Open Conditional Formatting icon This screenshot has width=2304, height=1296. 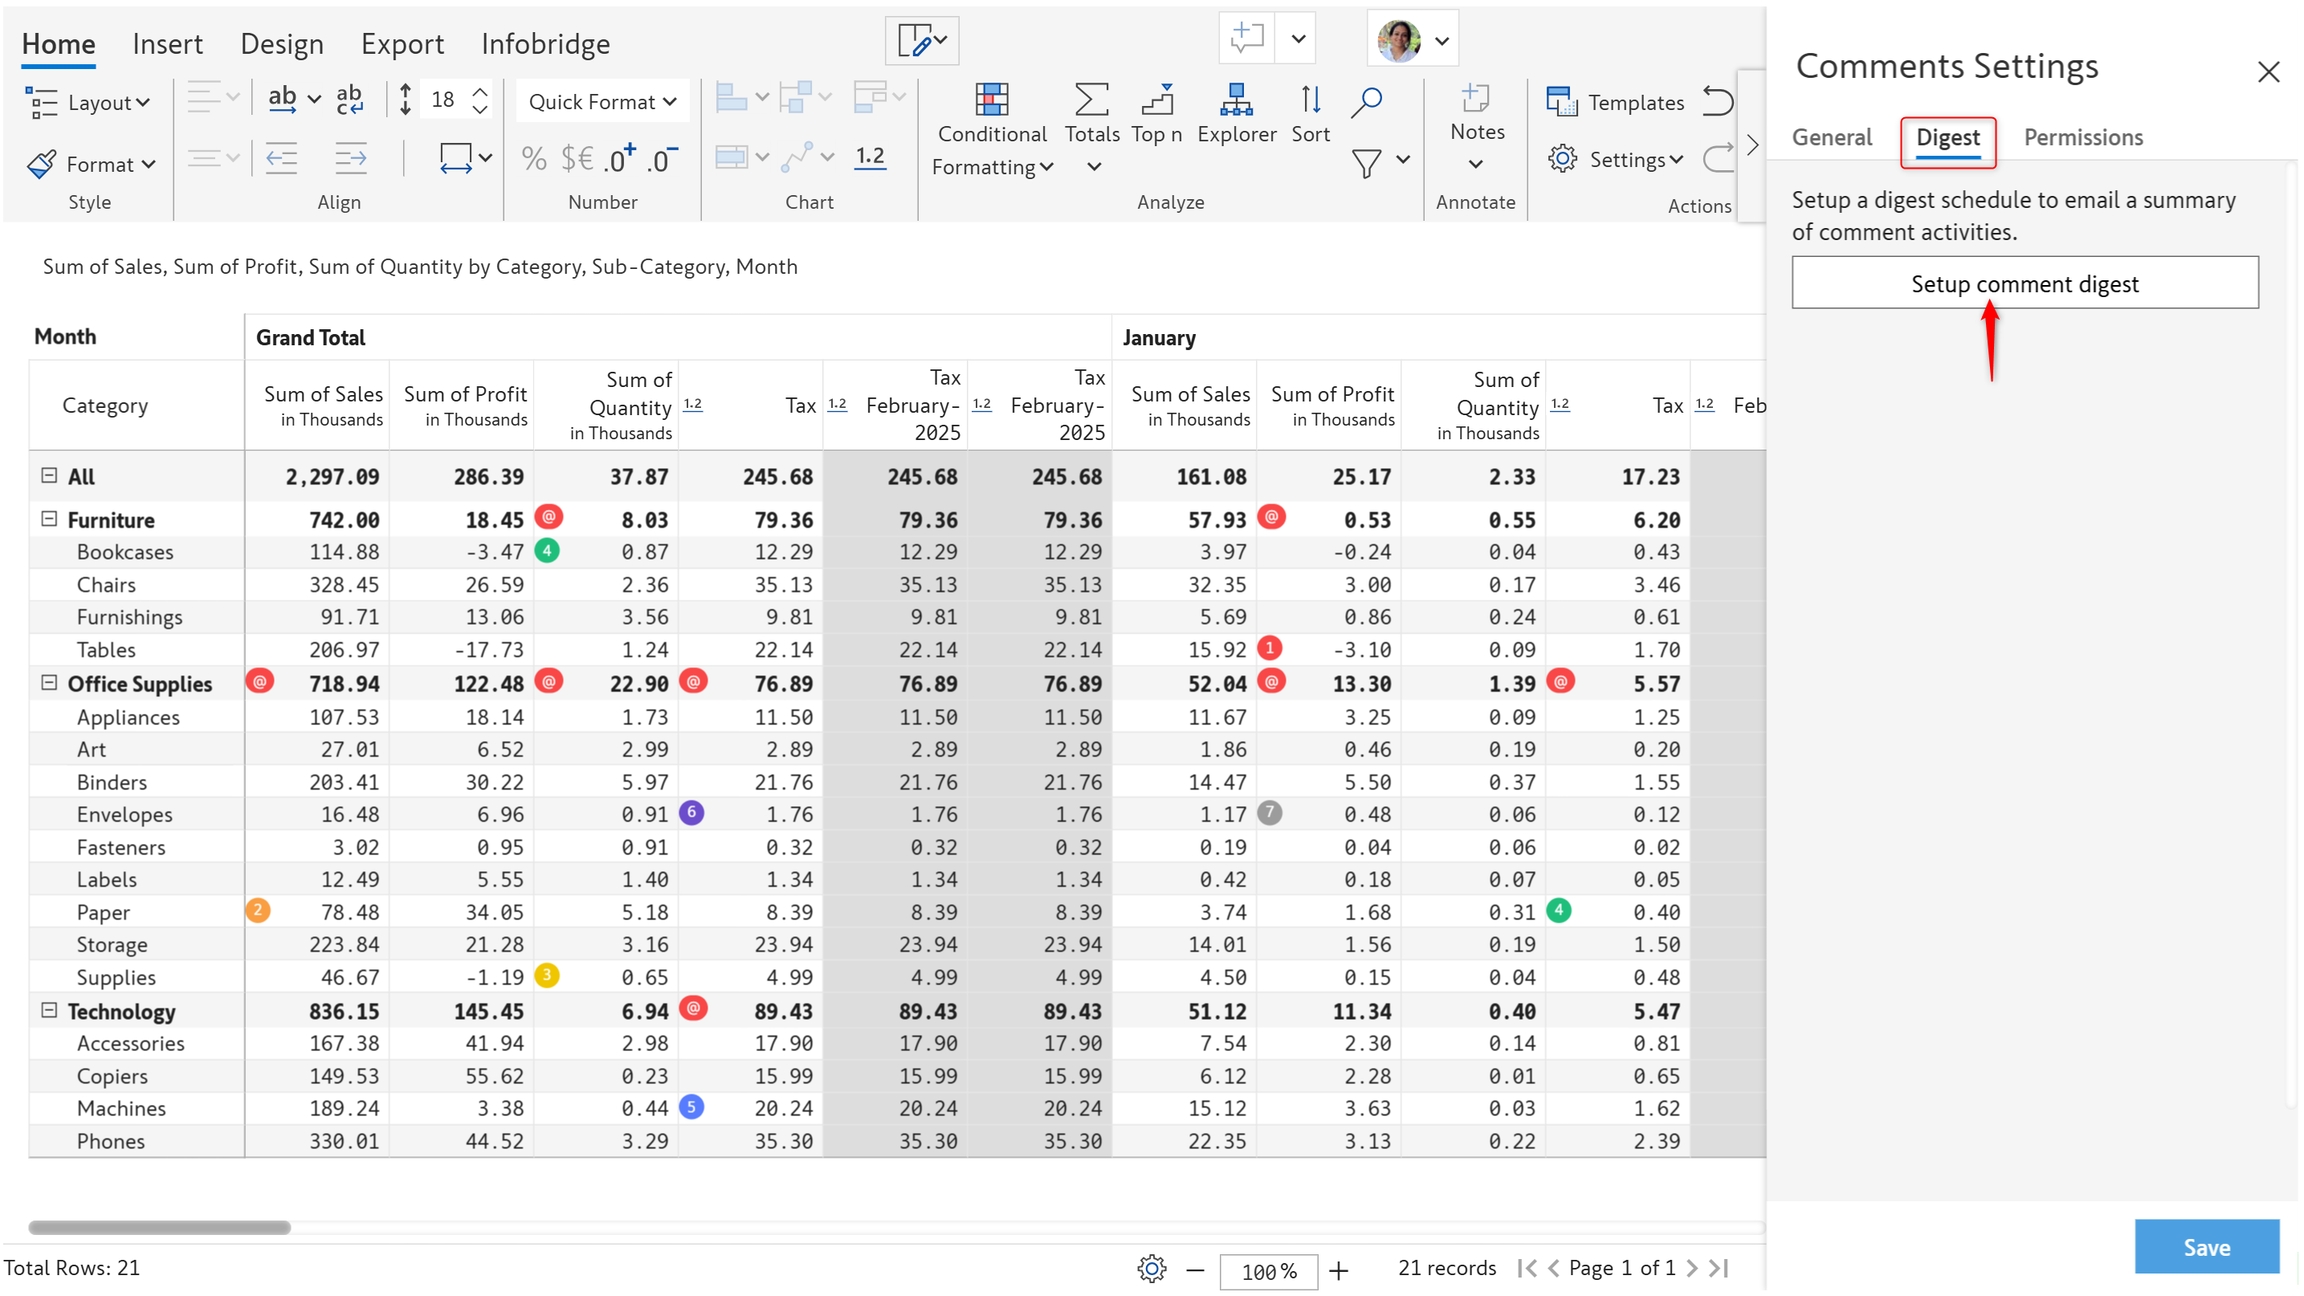click(x=991, y=100)
